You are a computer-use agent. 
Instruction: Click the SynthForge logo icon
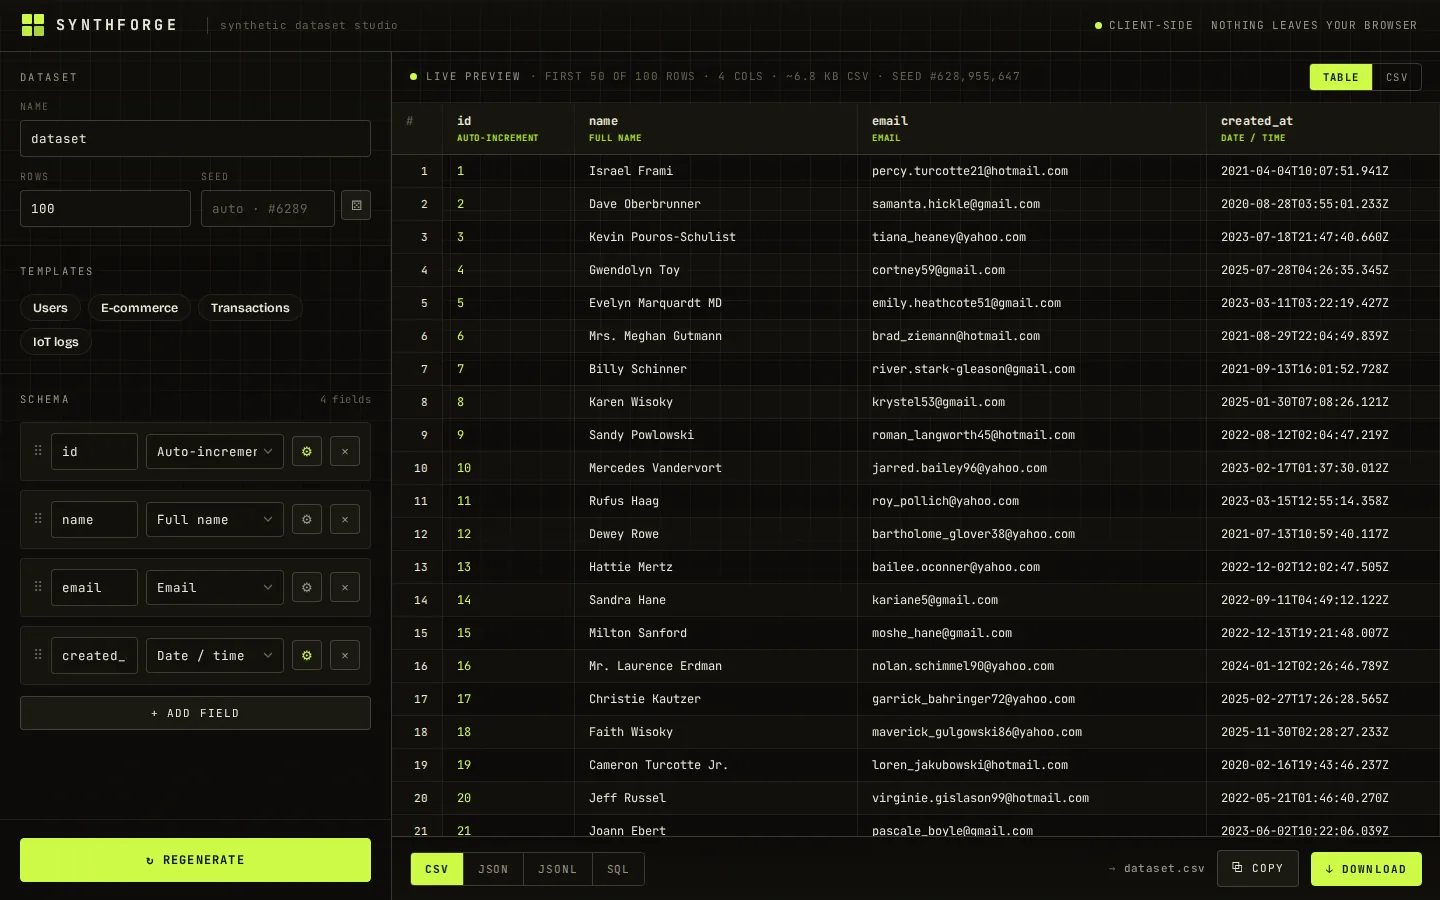33,25
